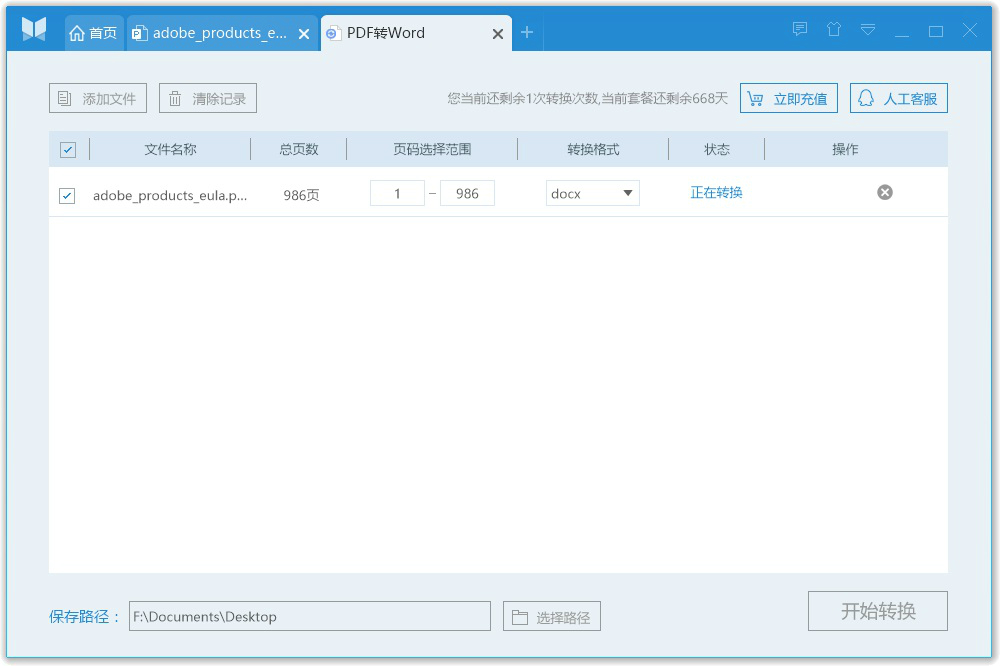
Task: Click the 正在转换 status link
Action: (716, 192)
